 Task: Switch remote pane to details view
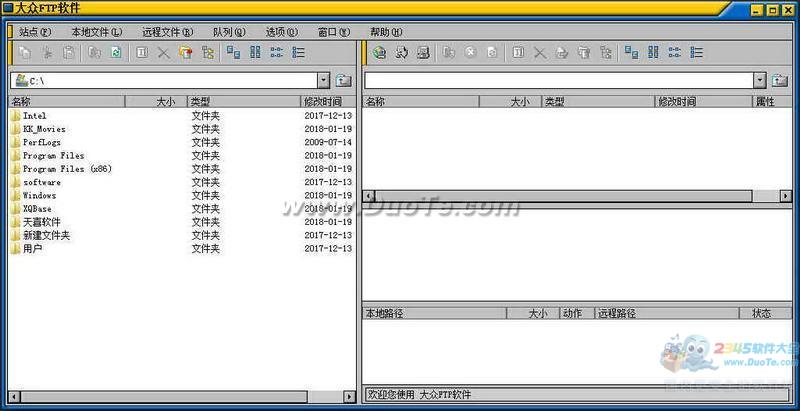click(x=696, y=53)
